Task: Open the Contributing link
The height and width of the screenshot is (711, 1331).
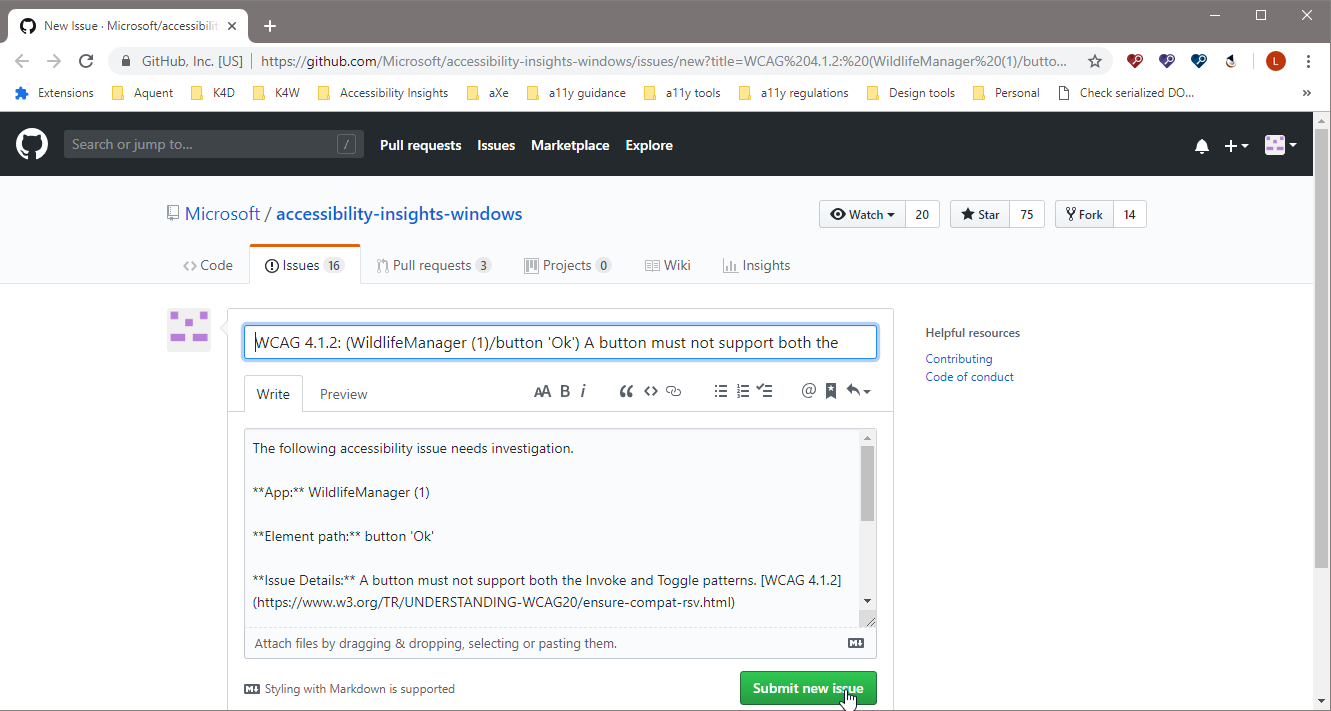Action: pos(959,359)
